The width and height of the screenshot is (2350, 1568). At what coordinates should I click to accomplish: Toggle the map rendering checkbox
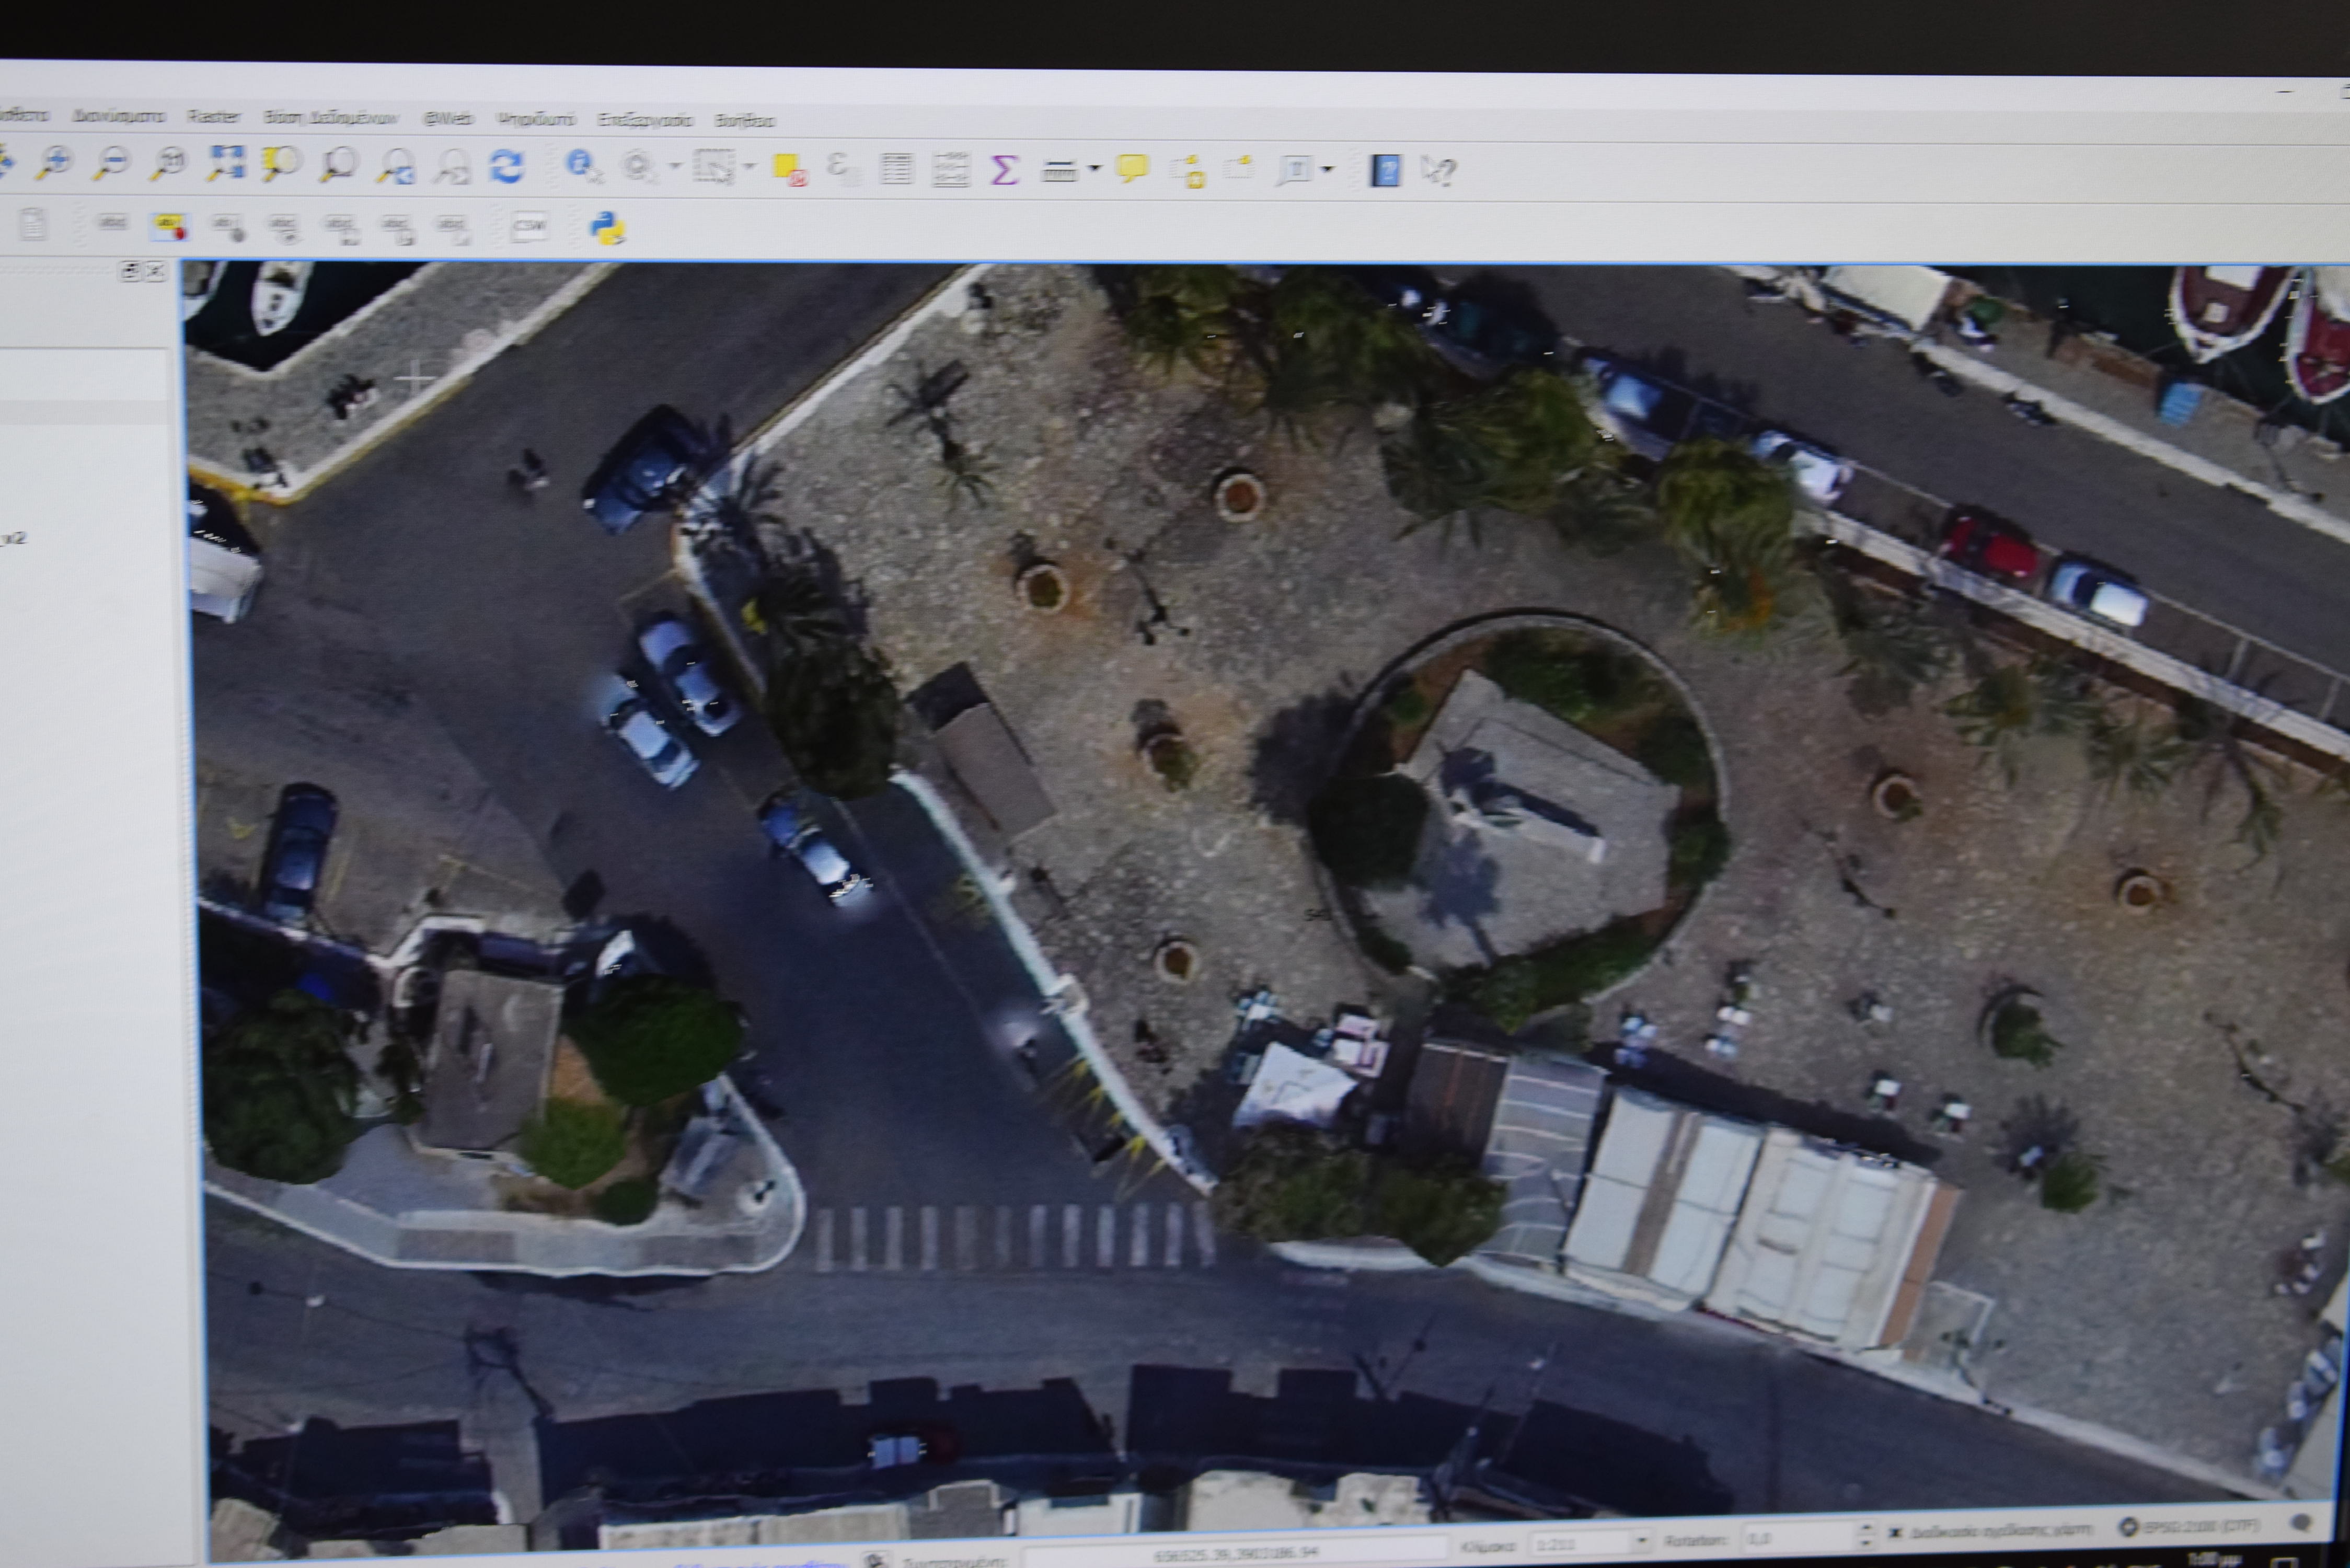pos(1894,1532)
